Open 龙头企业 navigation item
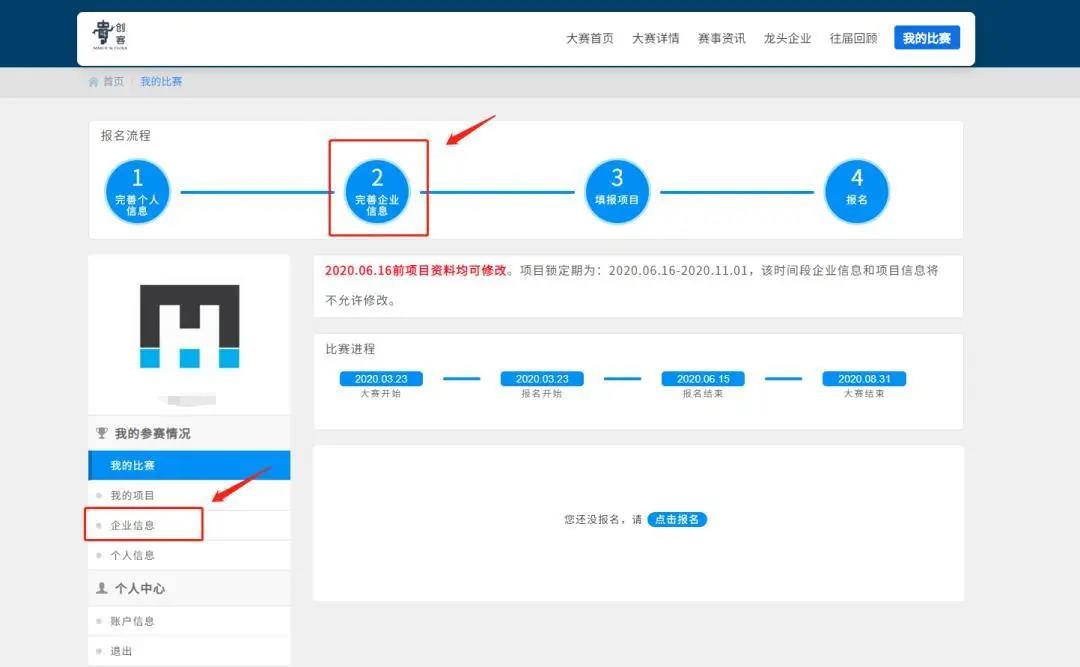 pos(788,39)
